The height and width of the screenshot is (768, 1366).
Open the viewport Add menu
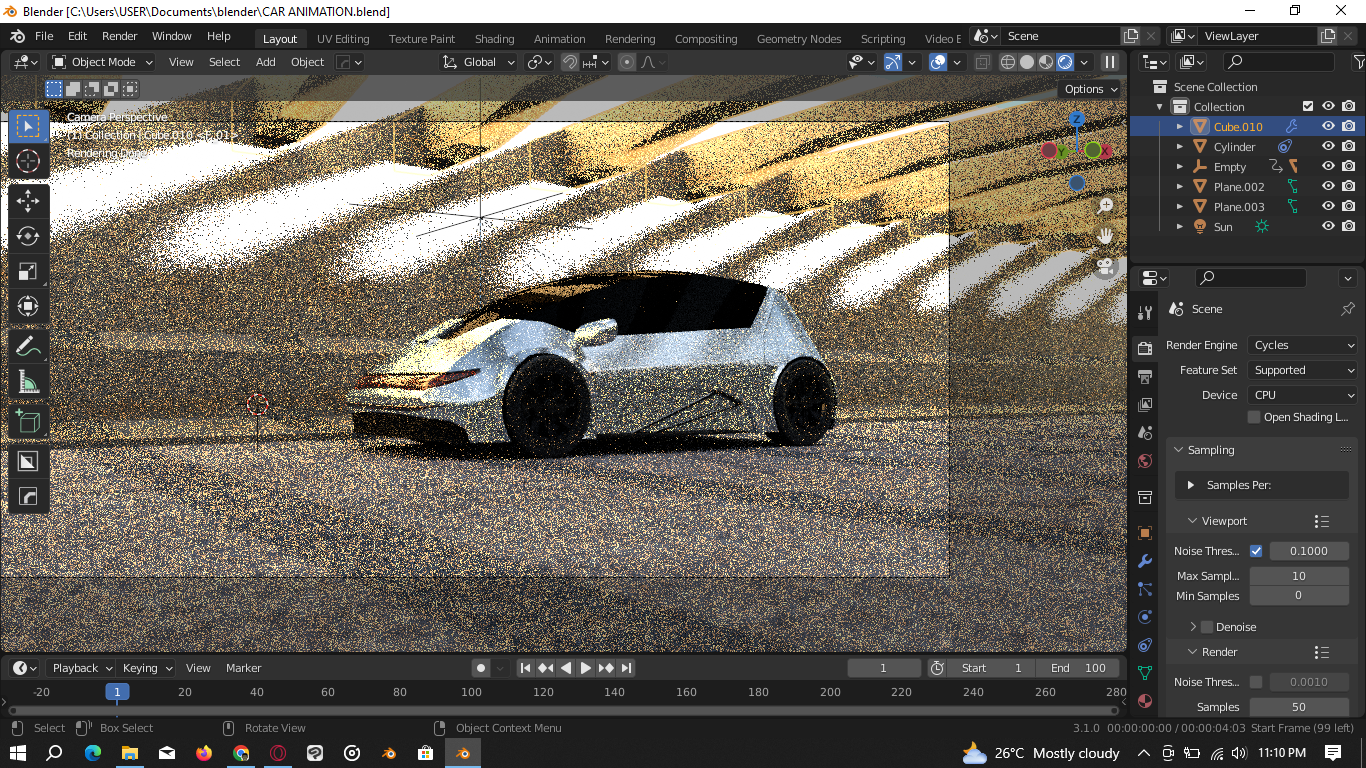pos(265,62)
